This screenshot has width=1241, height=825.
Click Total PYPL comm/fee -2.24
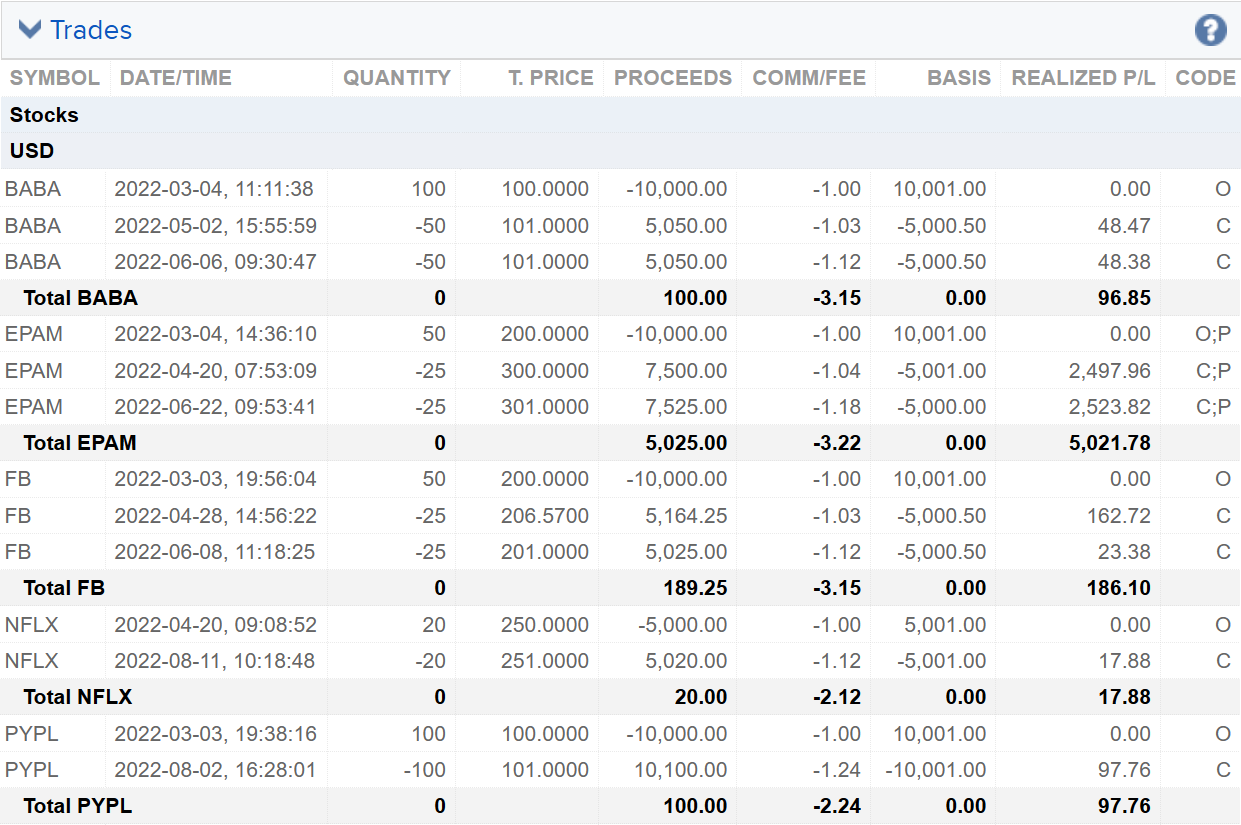point(837,806)
